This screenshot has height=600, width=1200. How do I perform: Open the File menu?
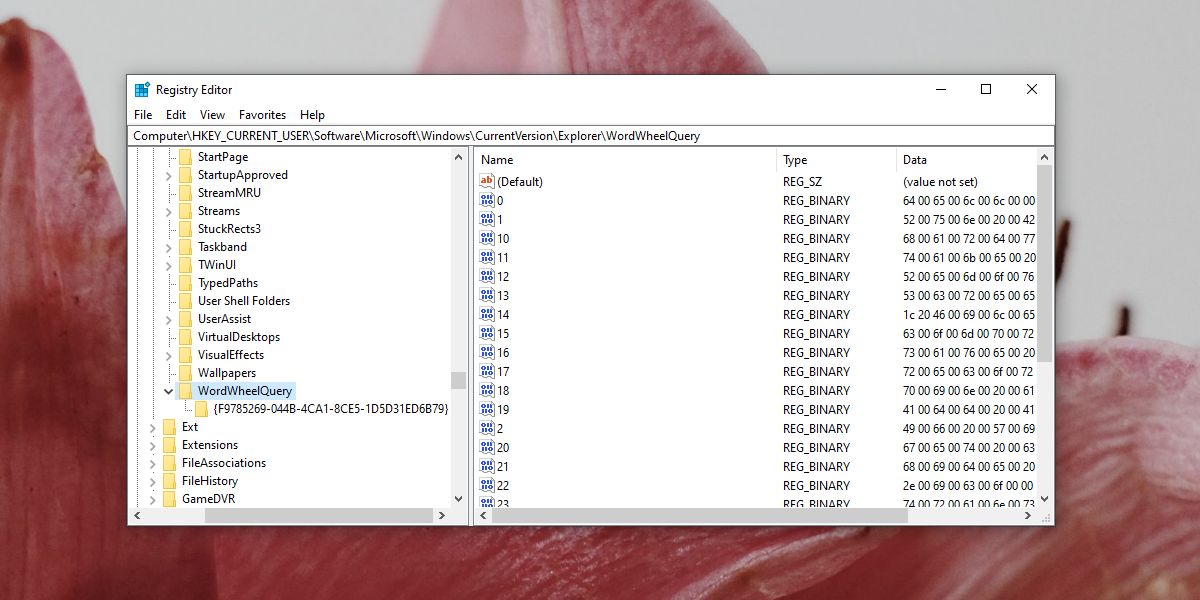(x=143, y=115)
